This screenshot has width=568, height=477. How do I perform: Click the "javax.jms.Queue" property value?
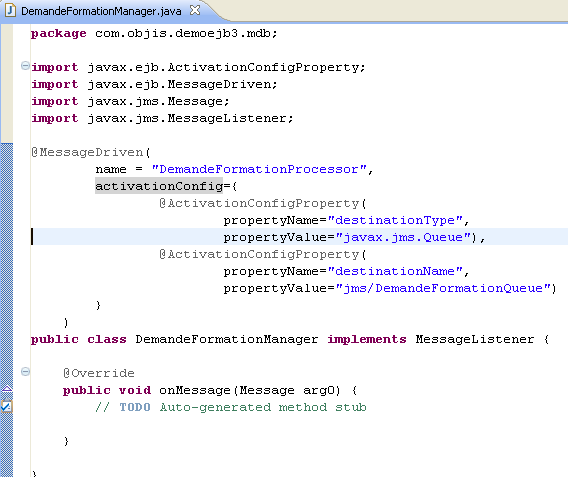[x=403, y=237]
